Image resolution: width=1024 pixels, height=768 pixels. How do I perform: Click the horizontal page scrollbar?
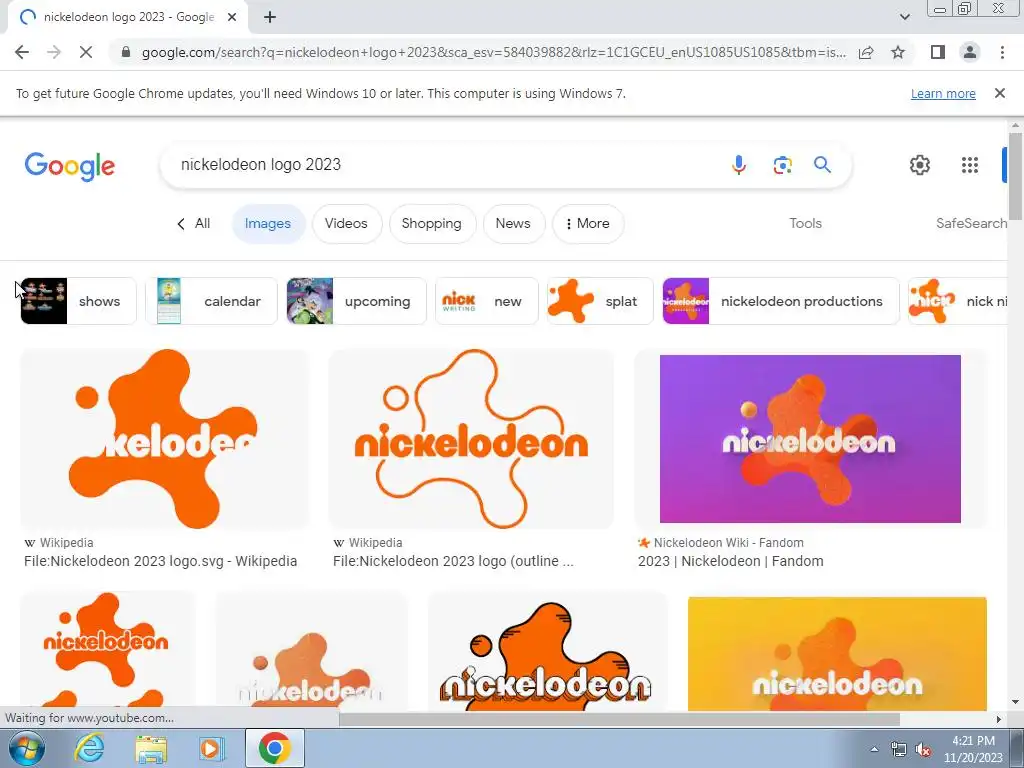(619, 719)
